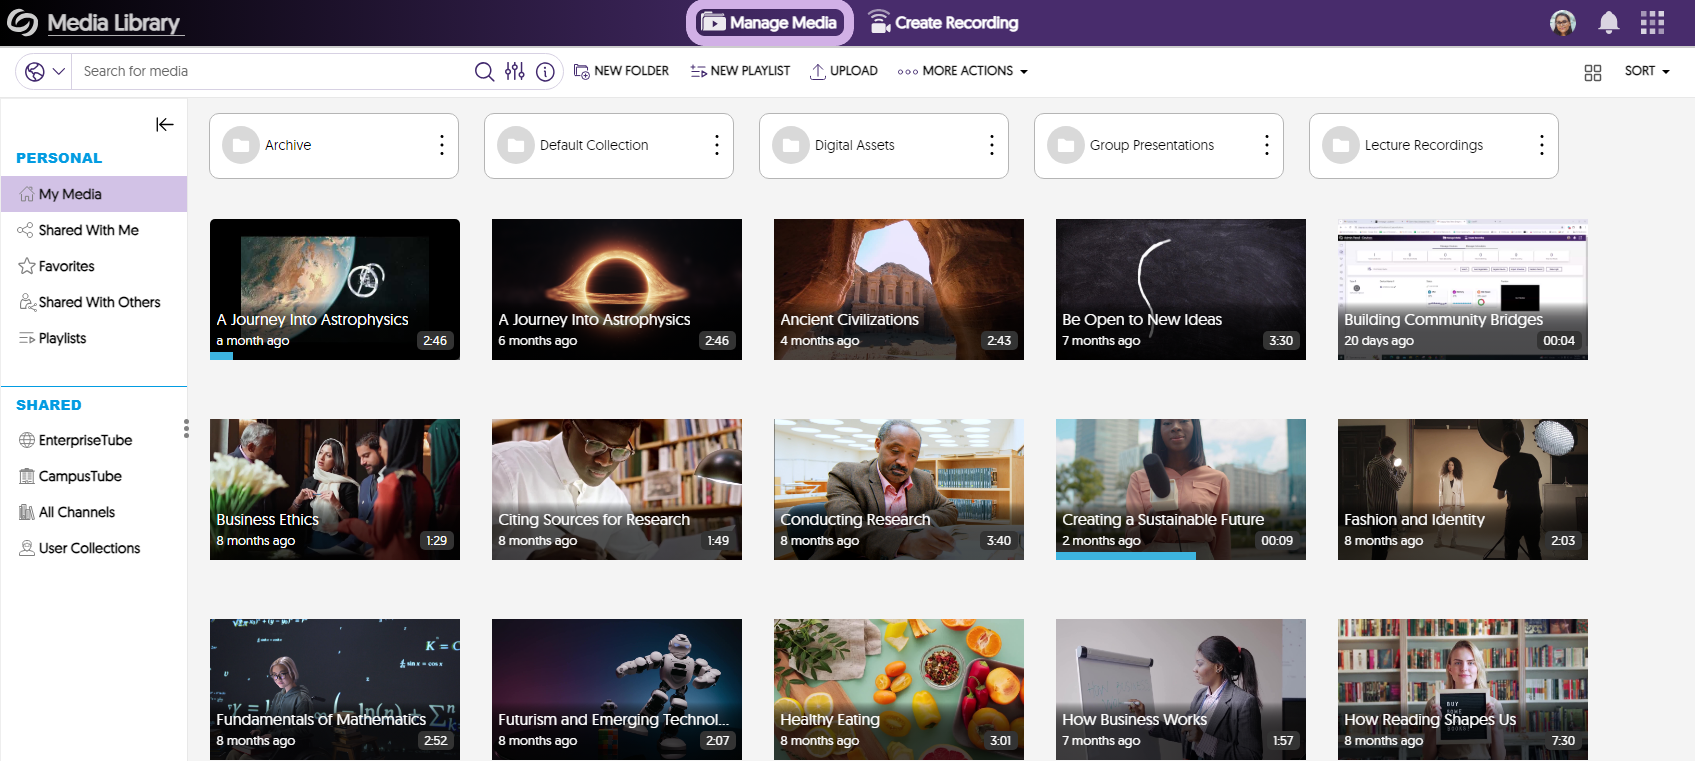Switch to the Create Recording tab

(943, 23)
